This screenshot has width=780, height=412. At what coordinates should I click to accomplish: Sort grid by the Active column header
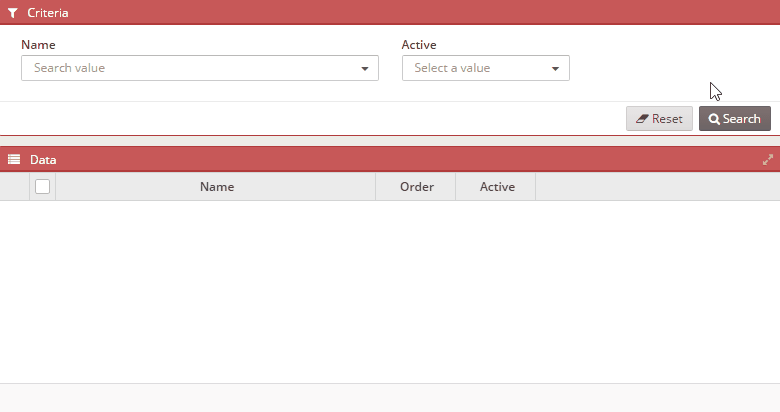[x=496, y=187]
